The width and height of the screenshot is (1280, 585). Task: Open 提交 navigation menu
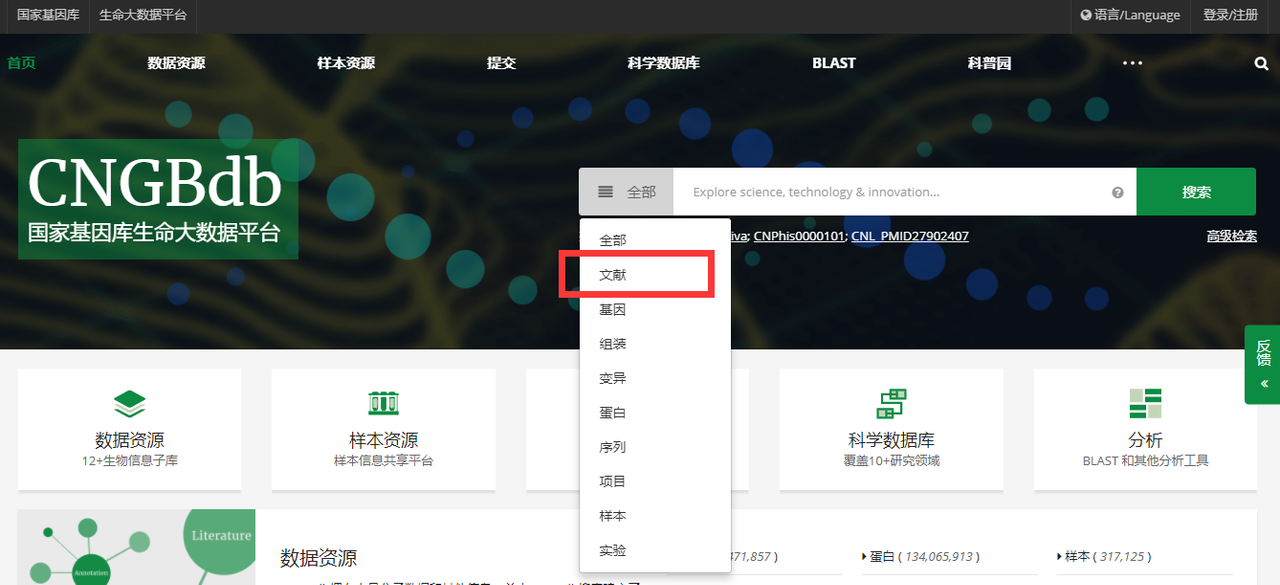(501, 63)
